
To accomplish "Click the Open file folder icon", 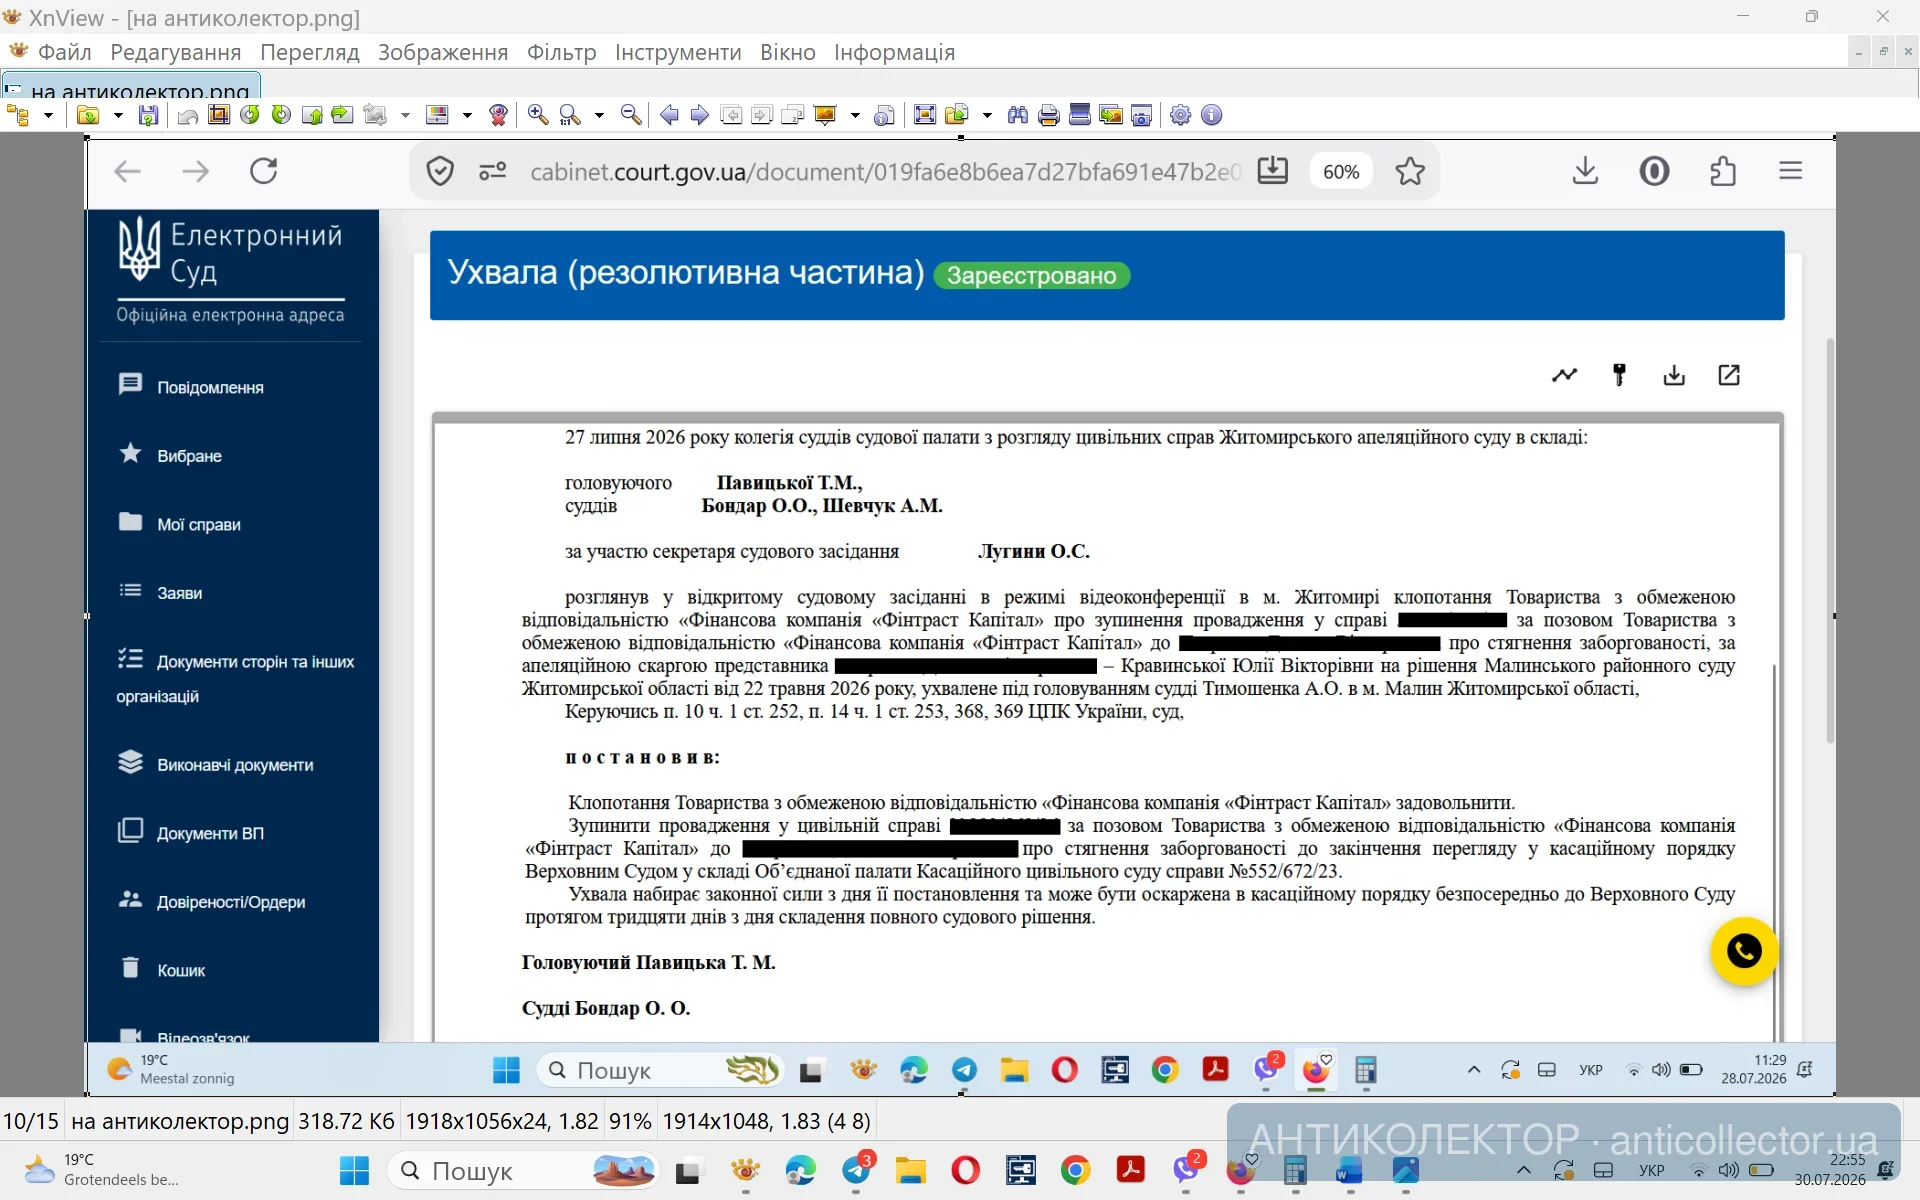I will click(88, 115).
